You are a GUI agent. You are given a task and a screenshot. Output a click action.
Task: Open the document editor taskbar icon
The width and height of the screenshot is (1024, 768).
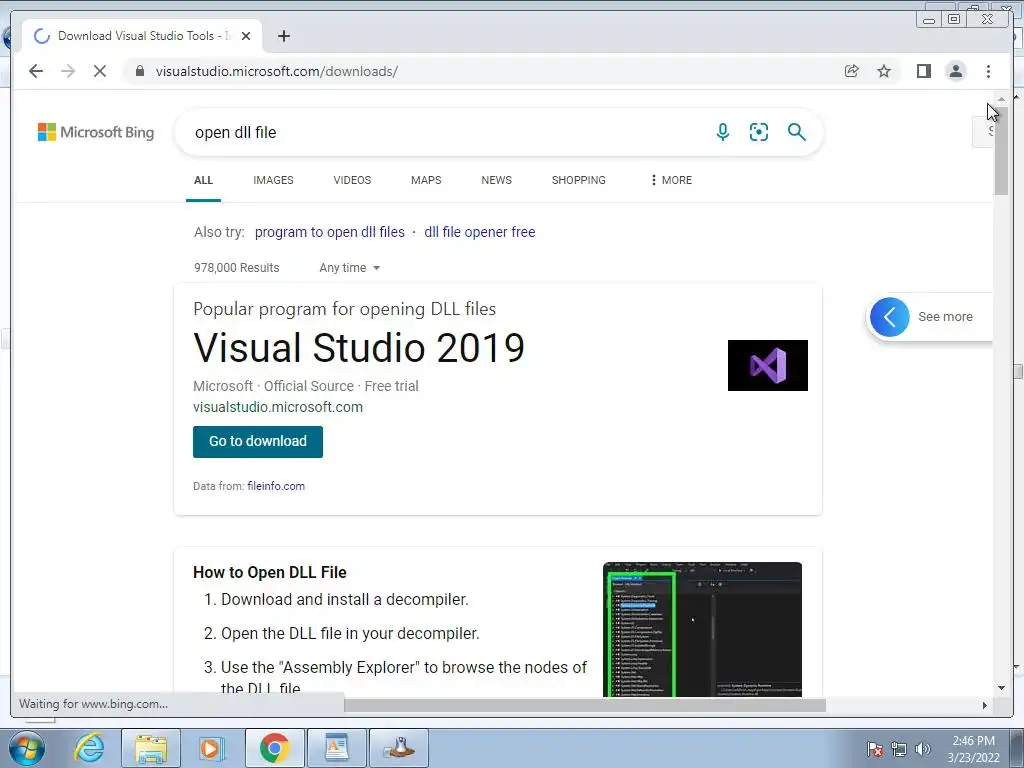tap(336, 748)
